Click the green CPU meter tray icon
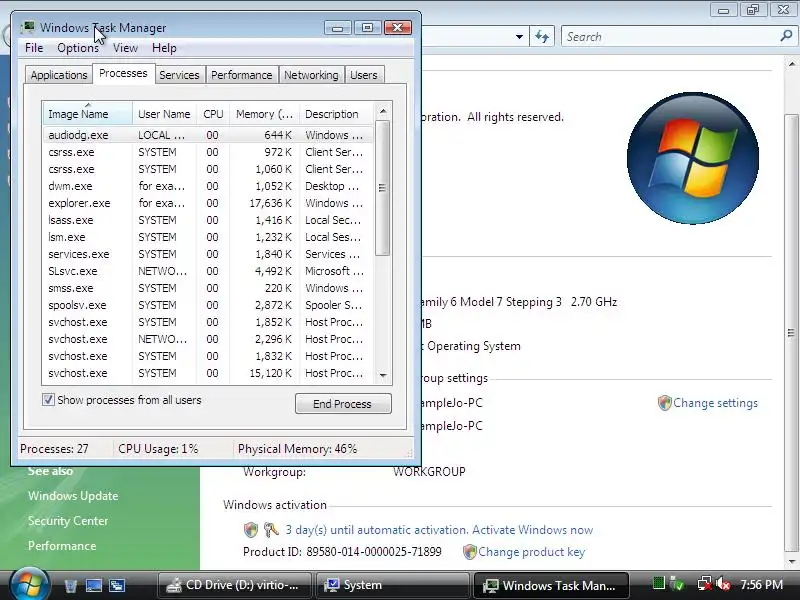The image size is (800, 600). click(x=659, y=583)
